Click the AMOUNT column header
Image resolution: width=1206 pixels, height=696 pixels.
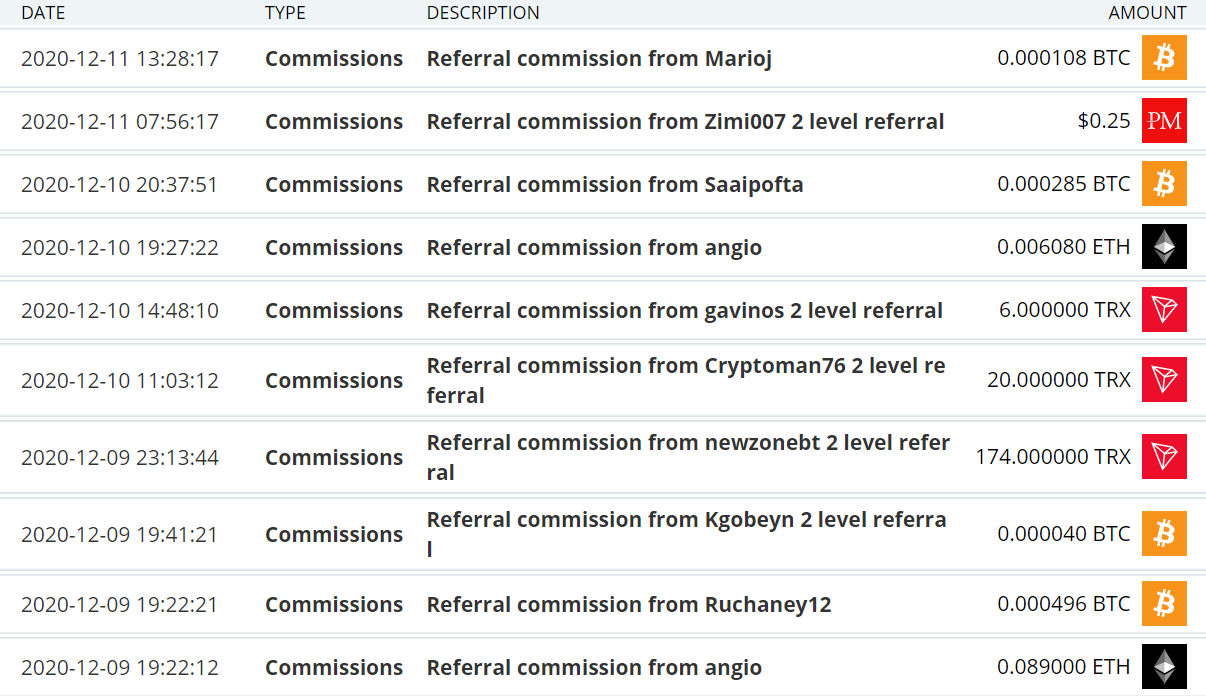point(1147,13)
